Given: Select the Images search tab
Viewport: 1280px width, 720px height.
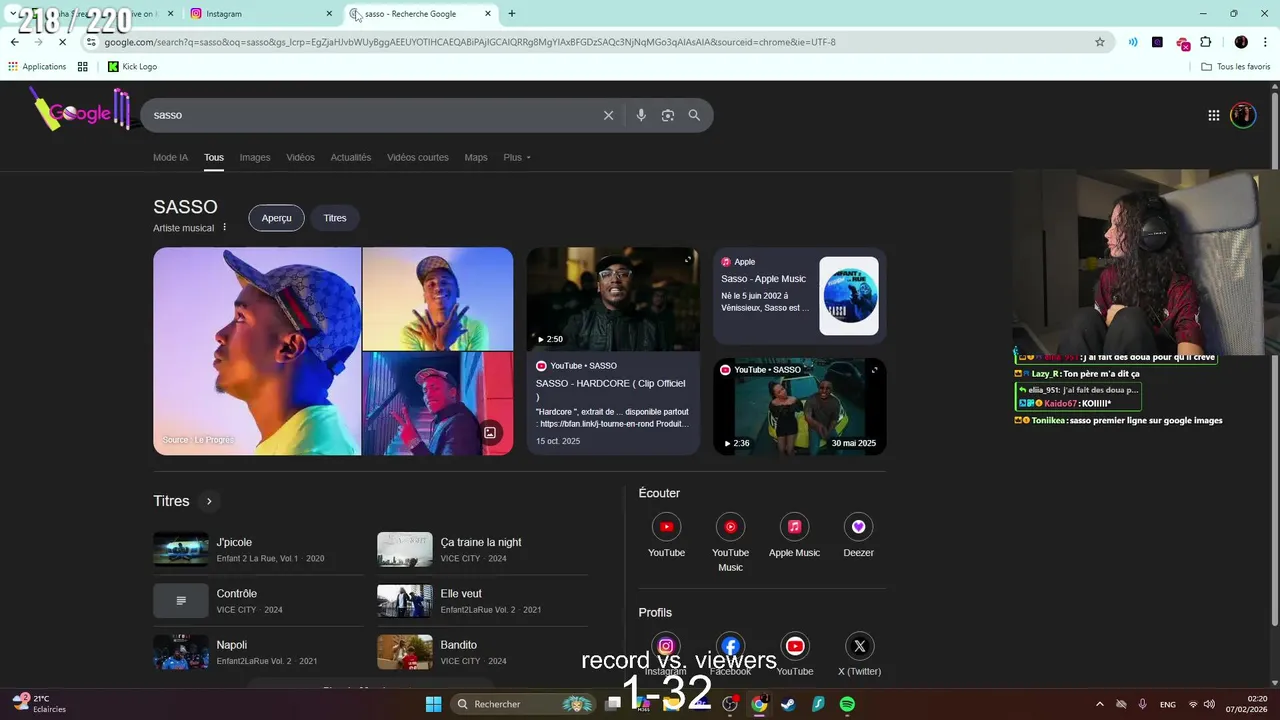Looking at the screenshot, I should [x=255, y=157].
